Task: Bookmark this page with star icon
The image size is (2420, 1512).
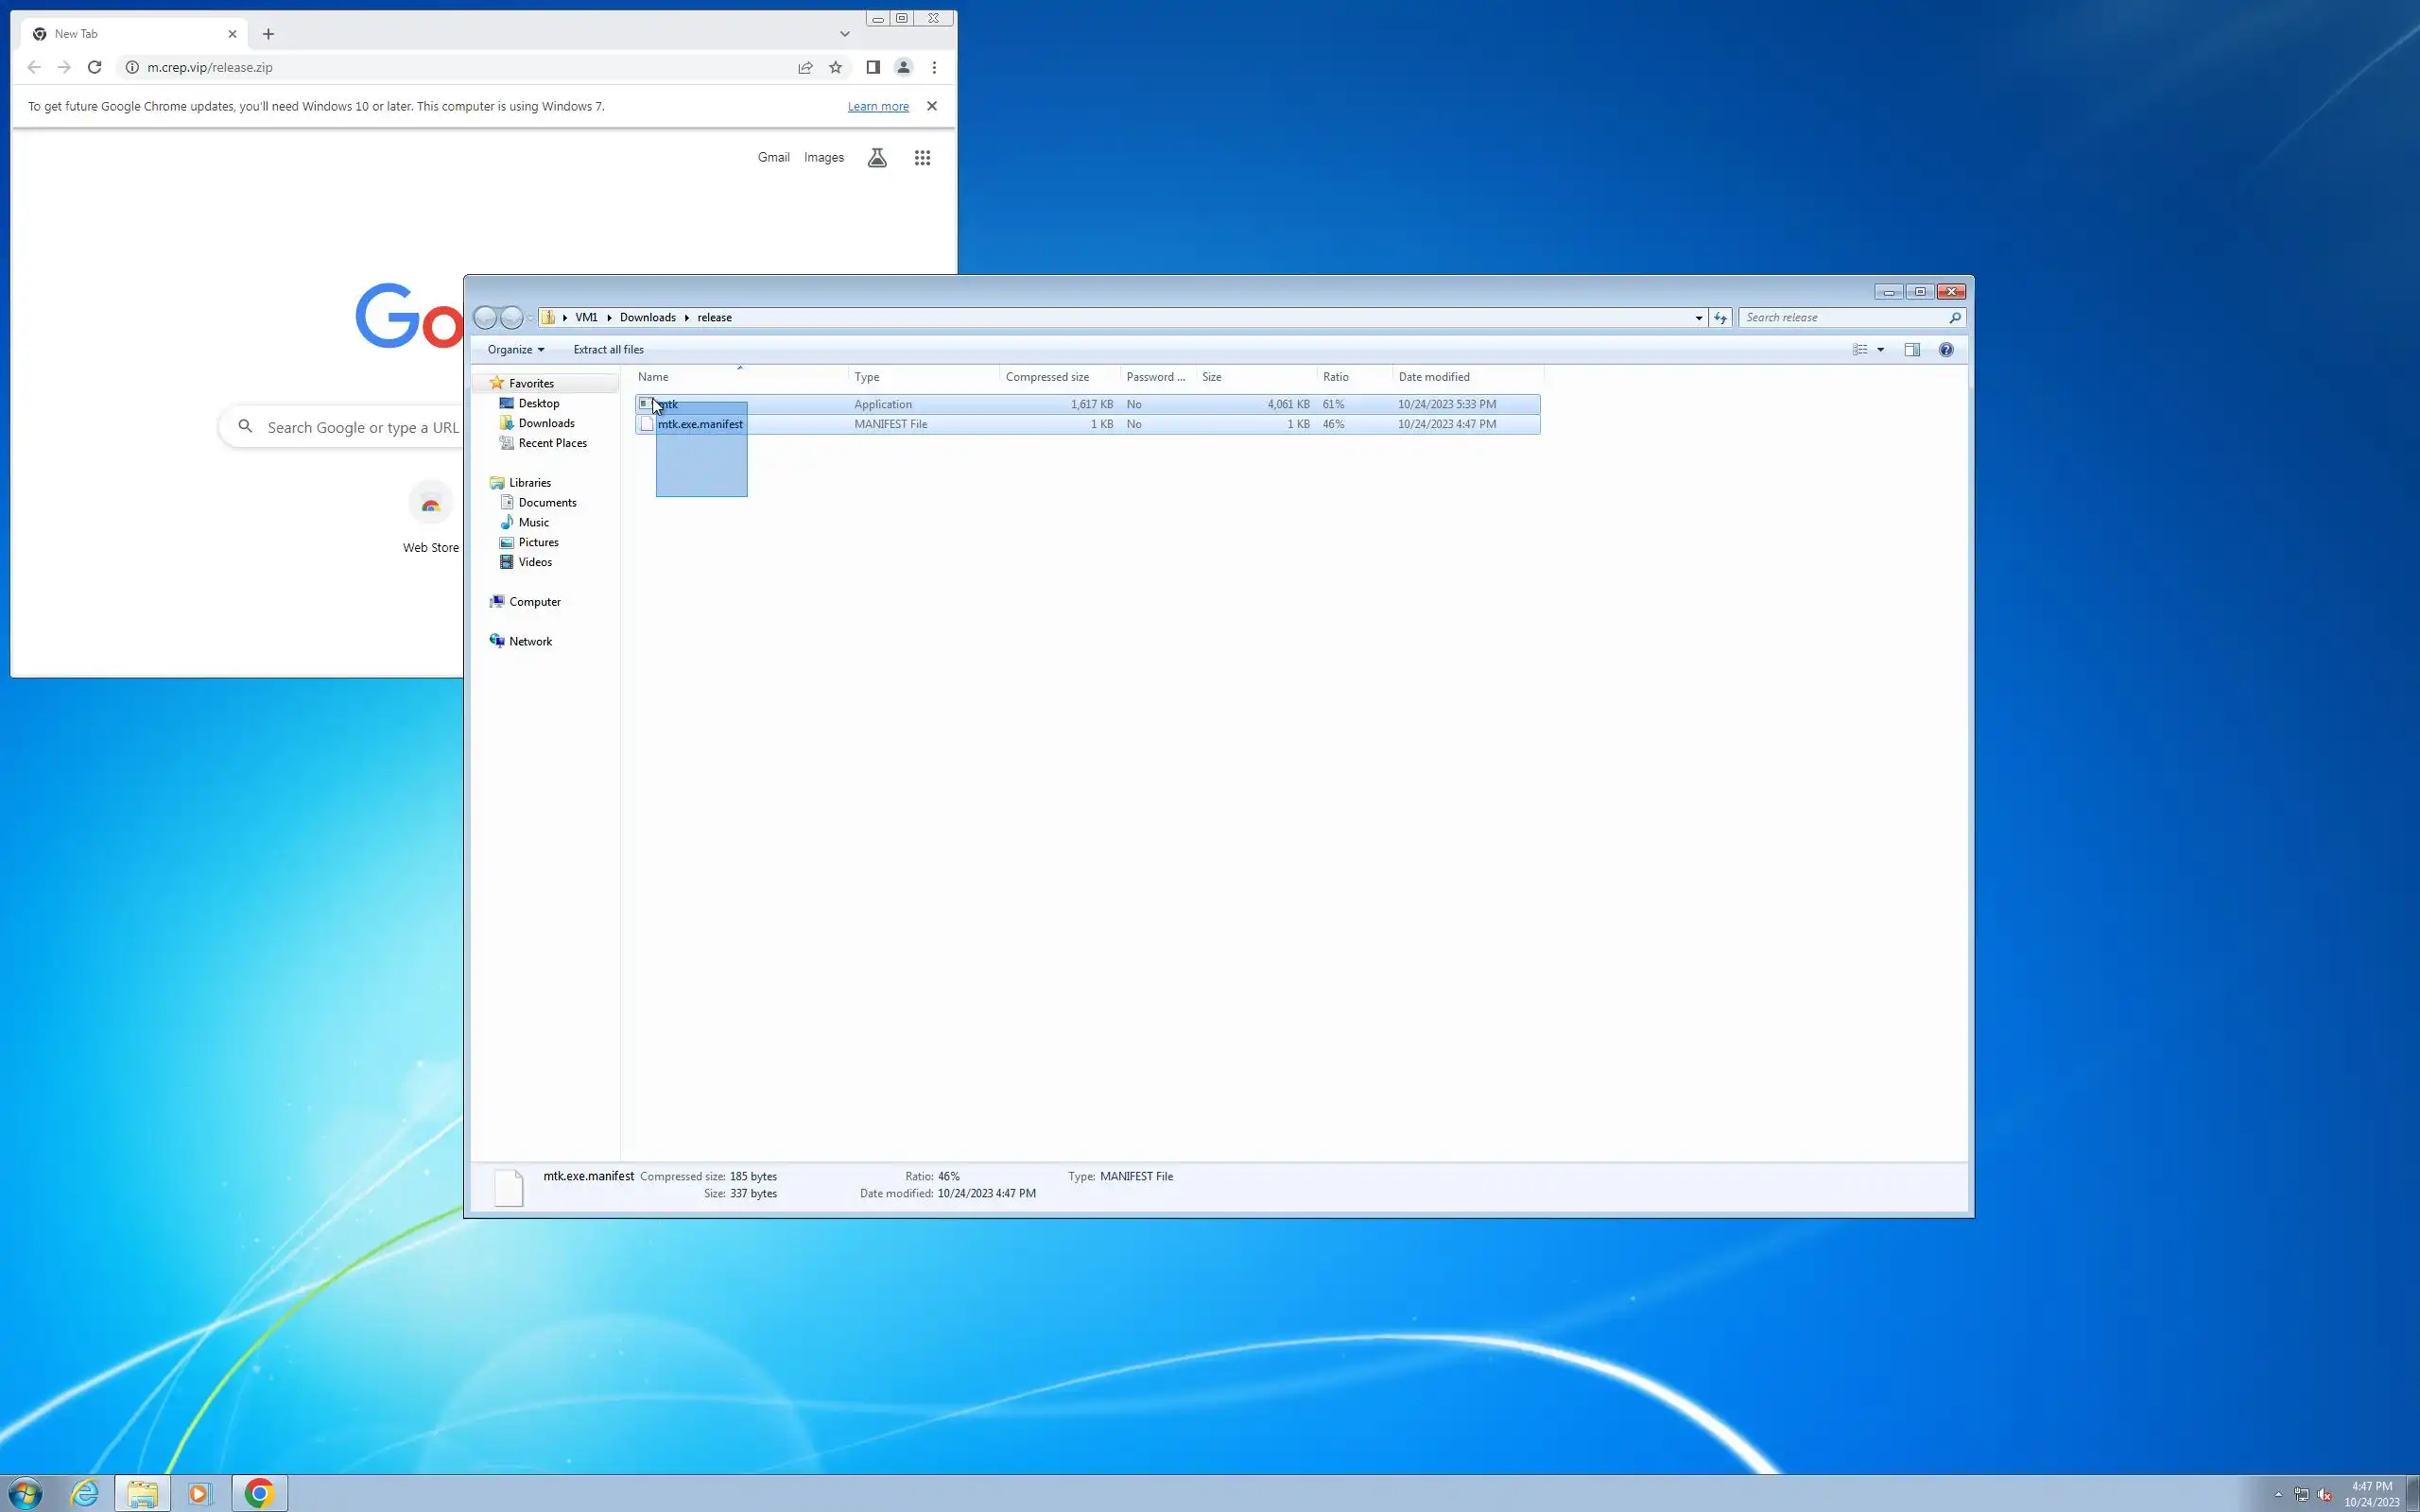Action: pos(835,67)
